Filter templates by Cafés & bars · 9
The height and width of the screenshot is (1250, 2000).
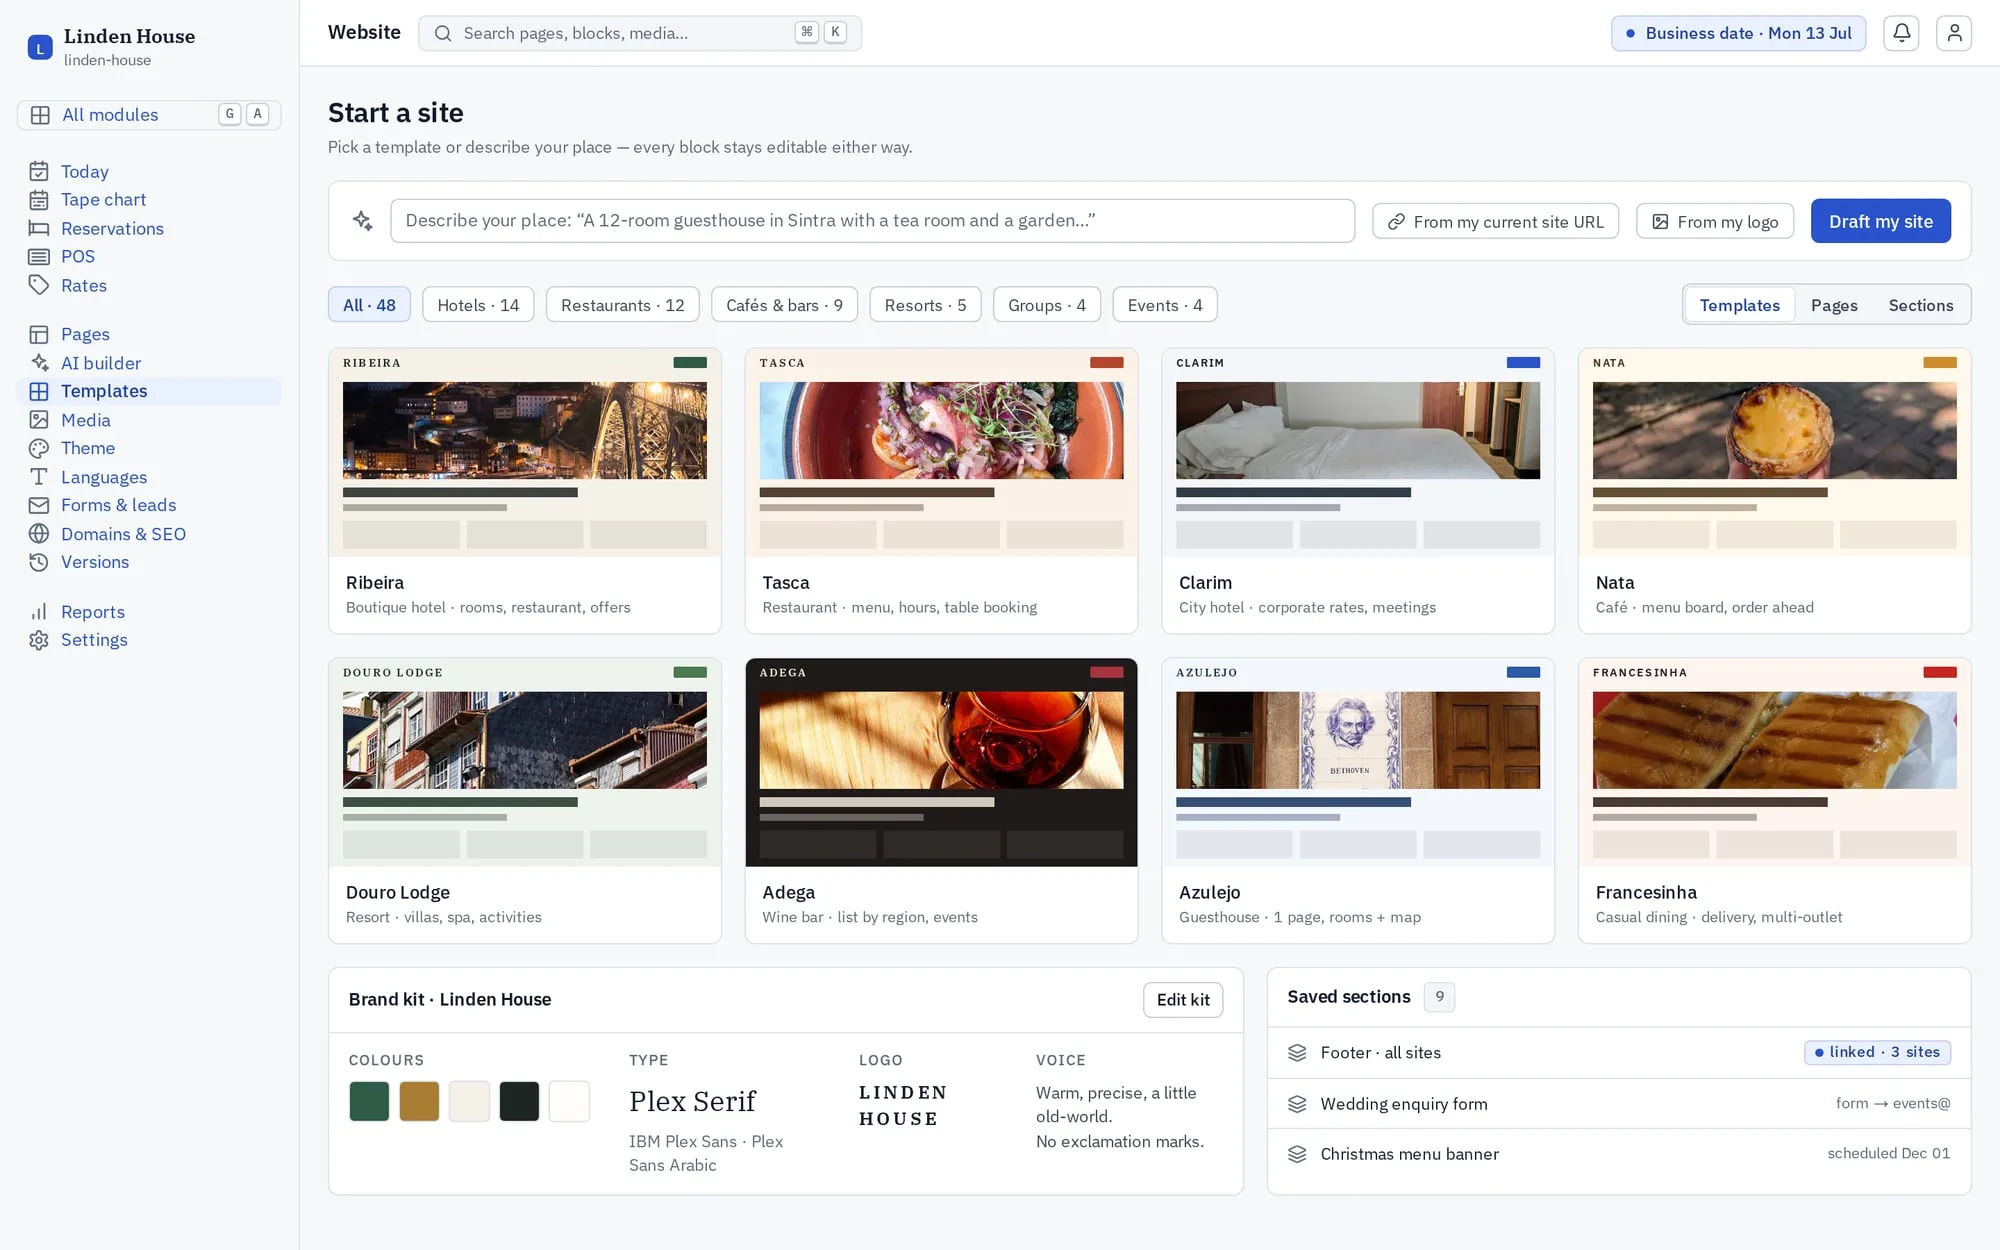pos(784,305)
